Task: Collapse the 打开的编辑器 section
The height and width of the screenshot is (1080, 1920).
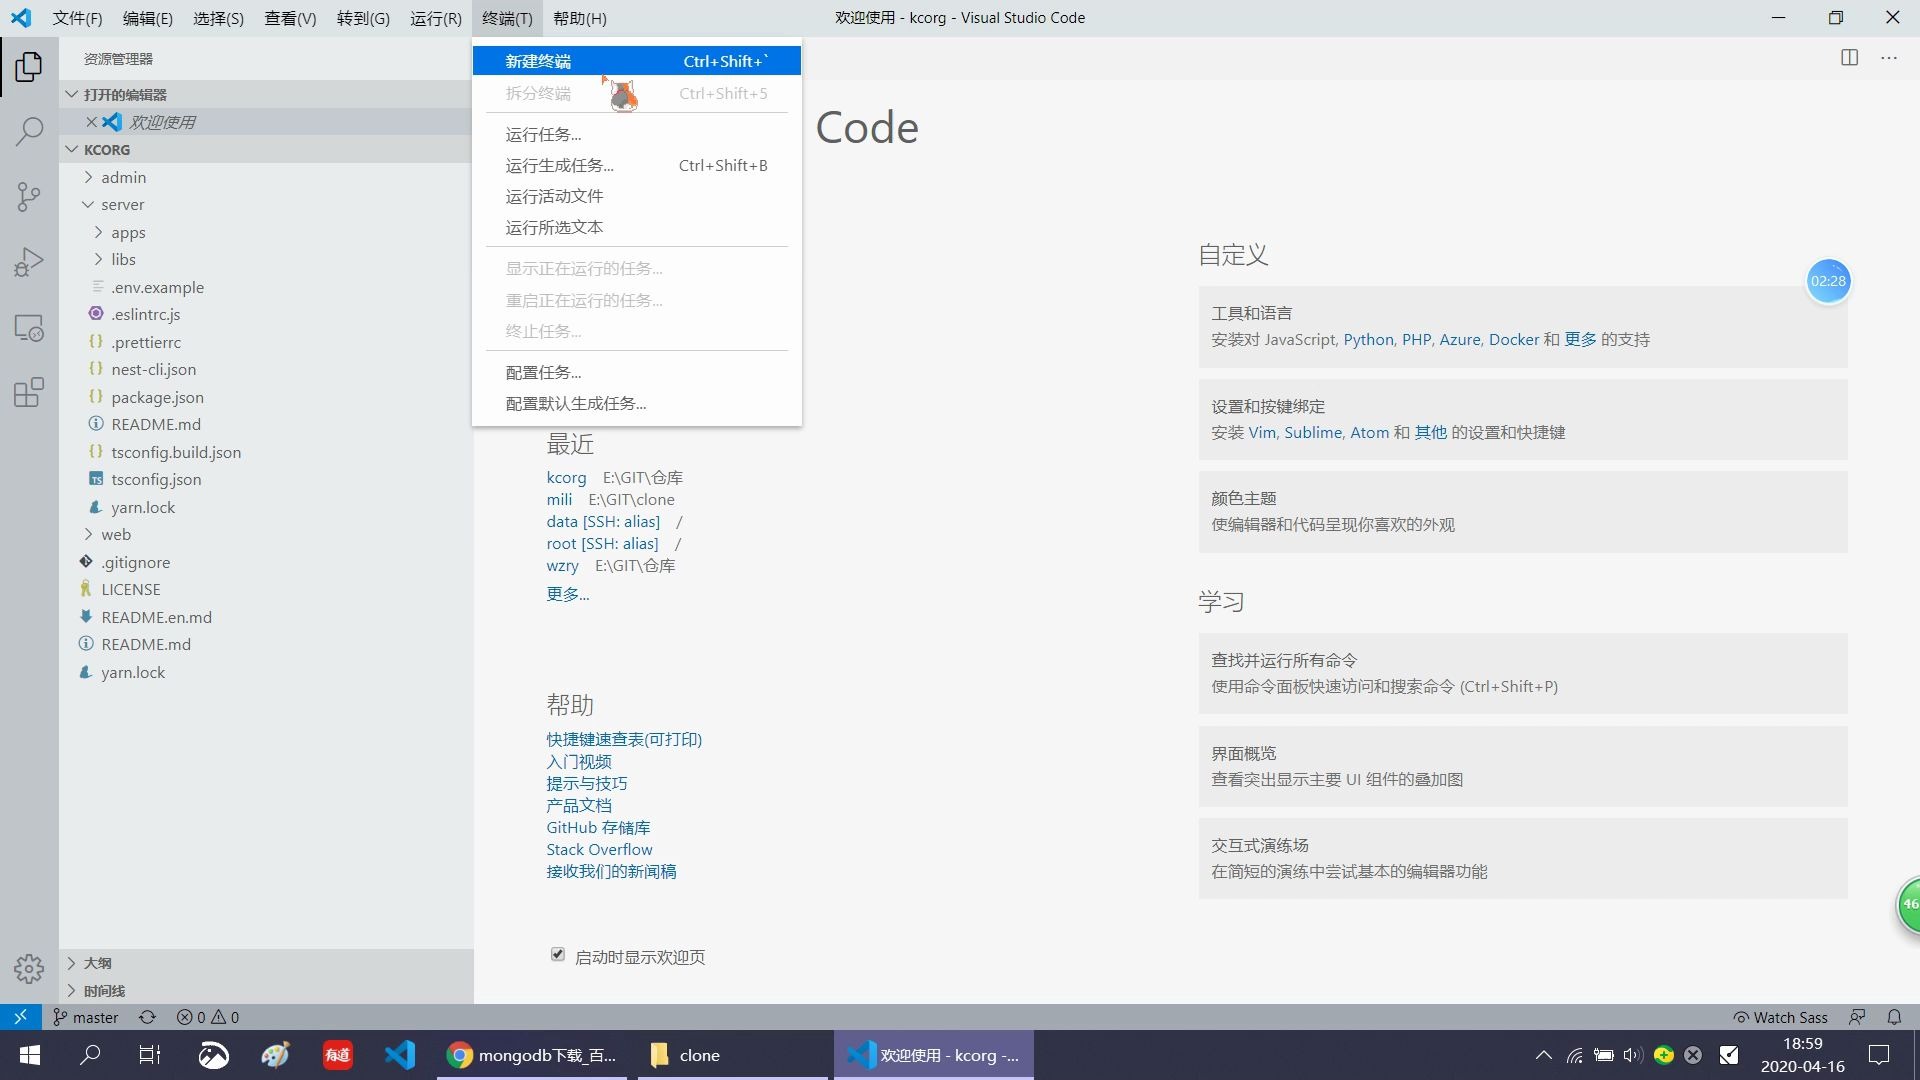Action: [265, 94]
